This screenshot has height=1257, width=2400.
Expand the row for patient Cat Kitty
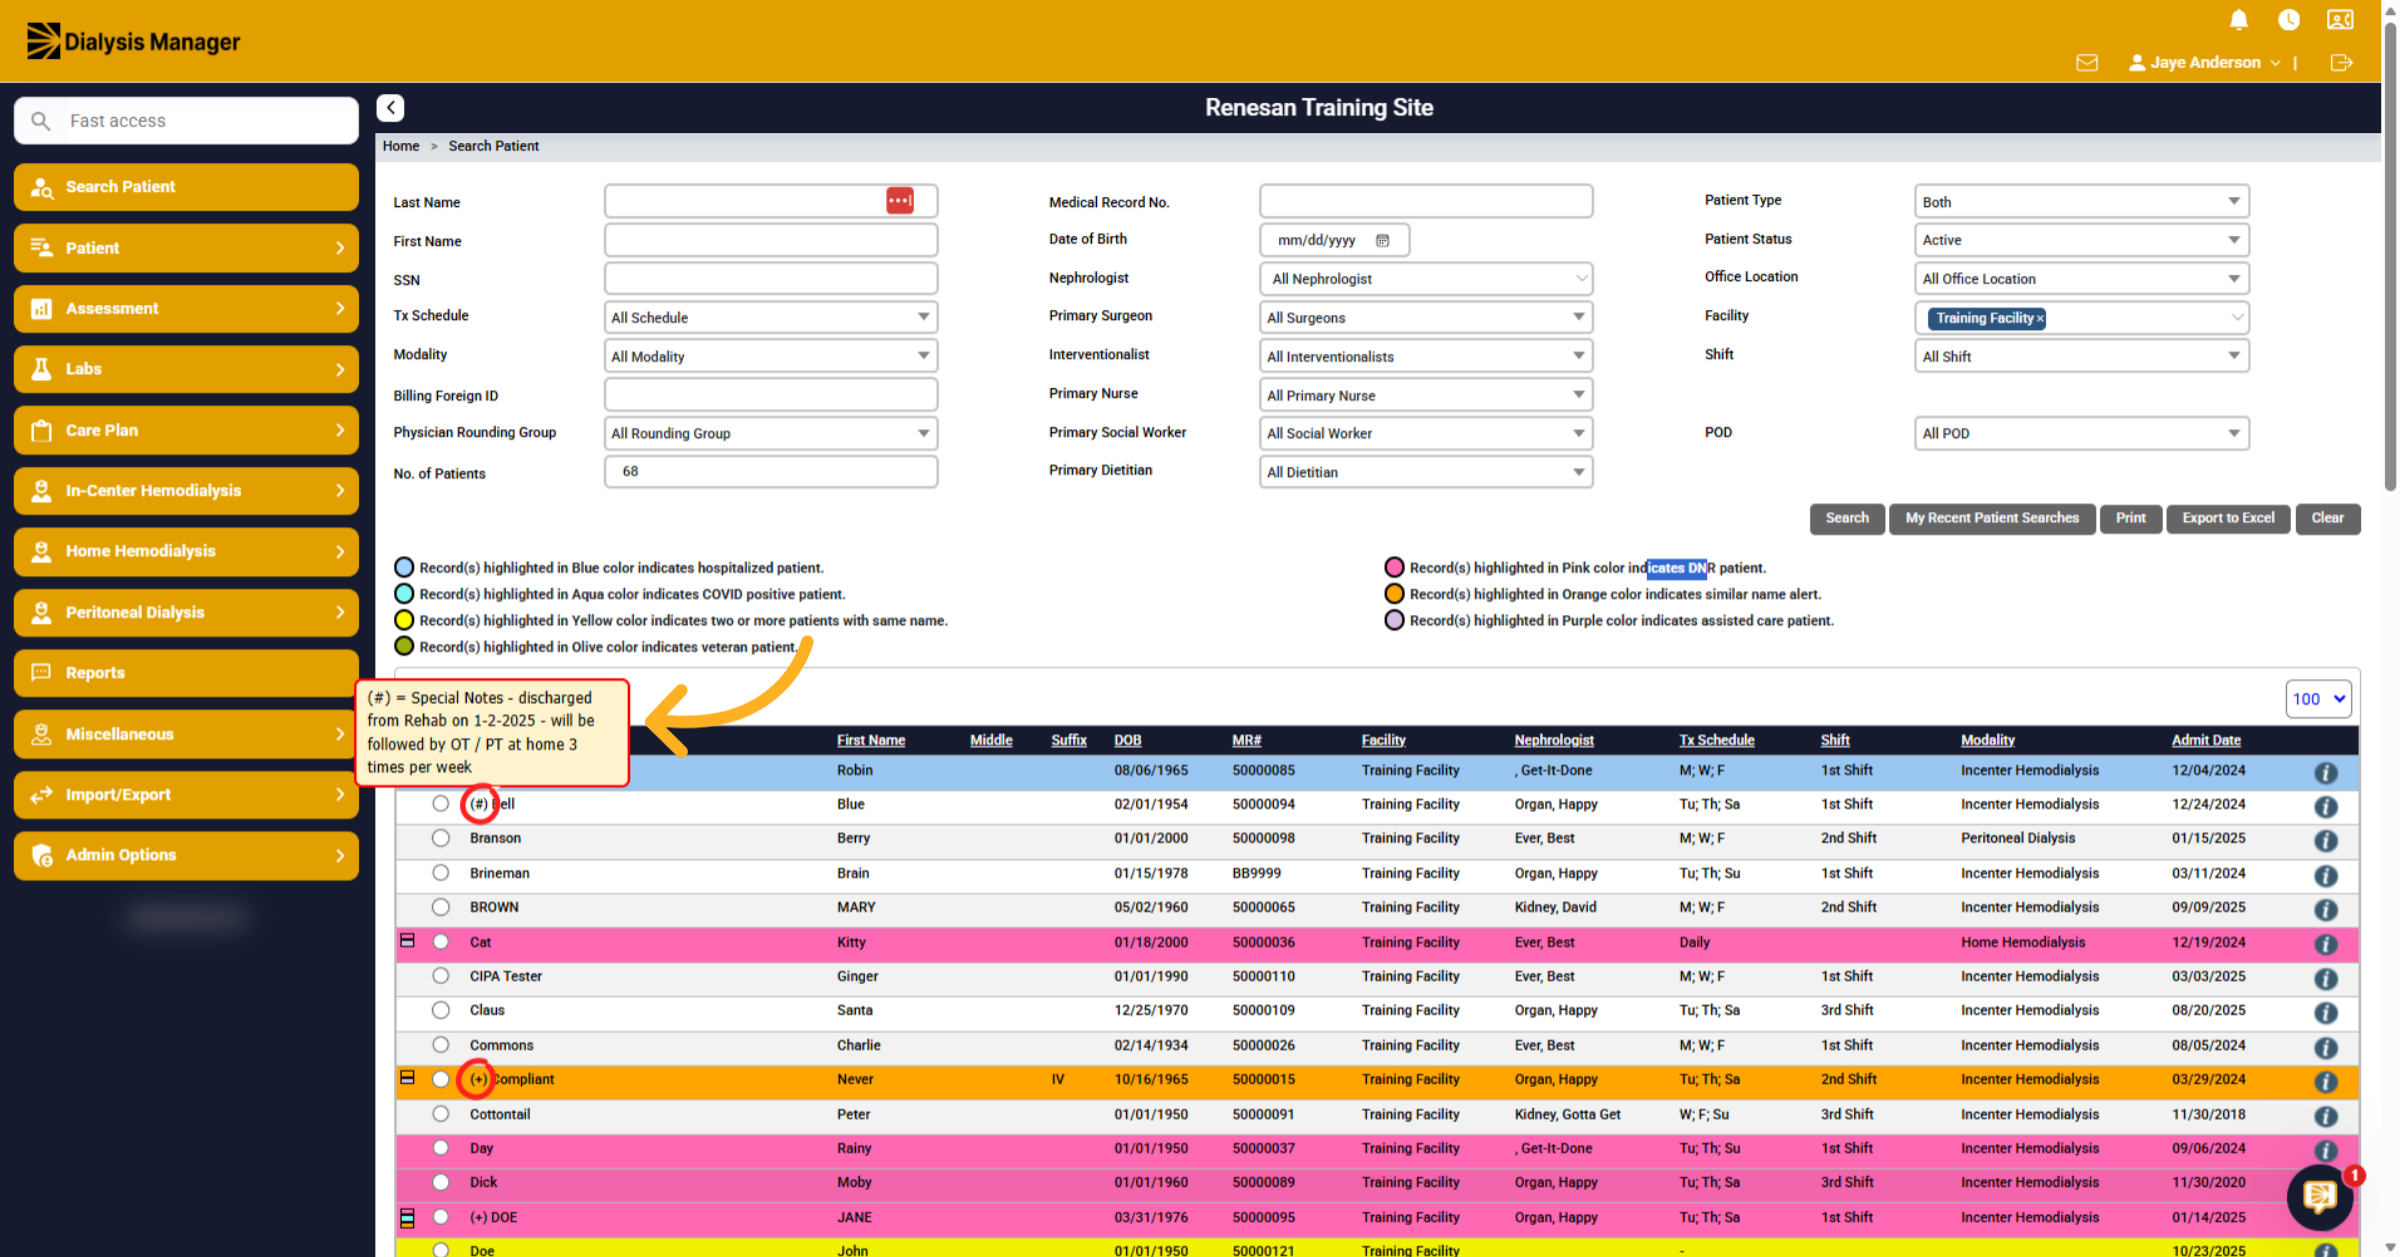click(407, 941)
